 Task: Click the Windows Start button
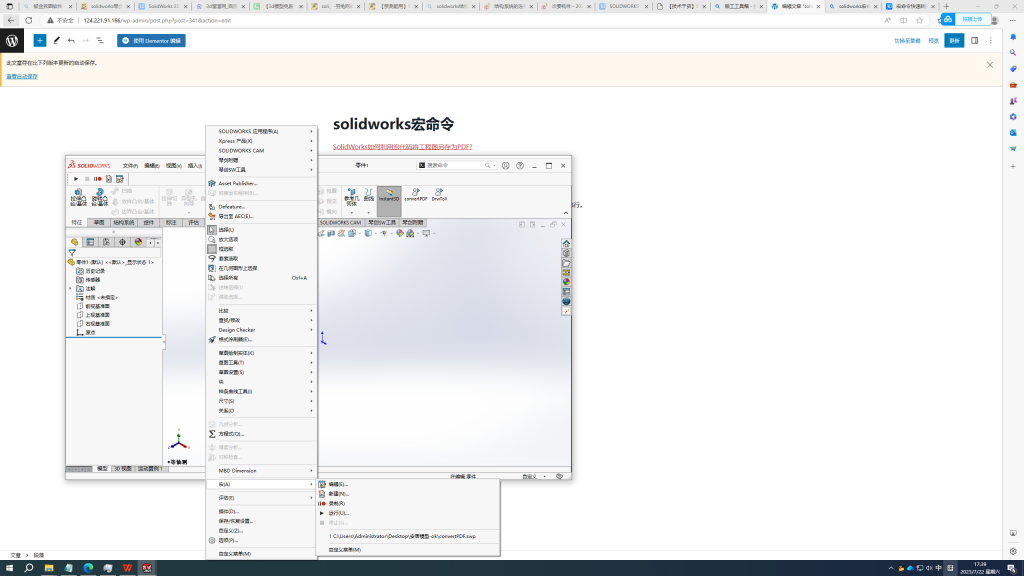10,568
